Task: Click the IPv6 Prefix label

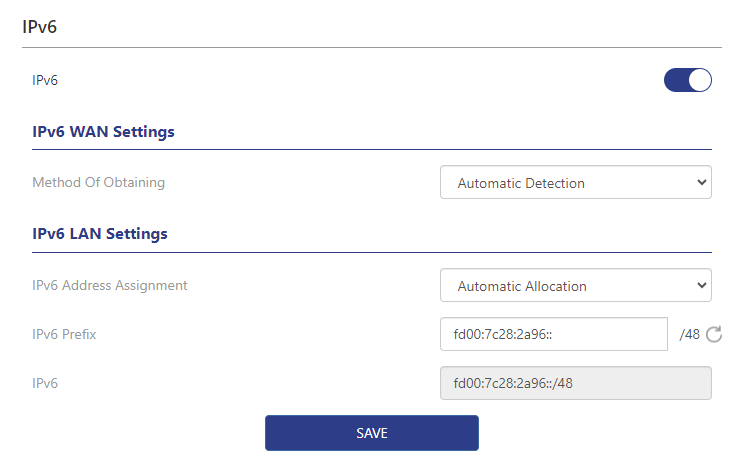Action: coord(64,334)
